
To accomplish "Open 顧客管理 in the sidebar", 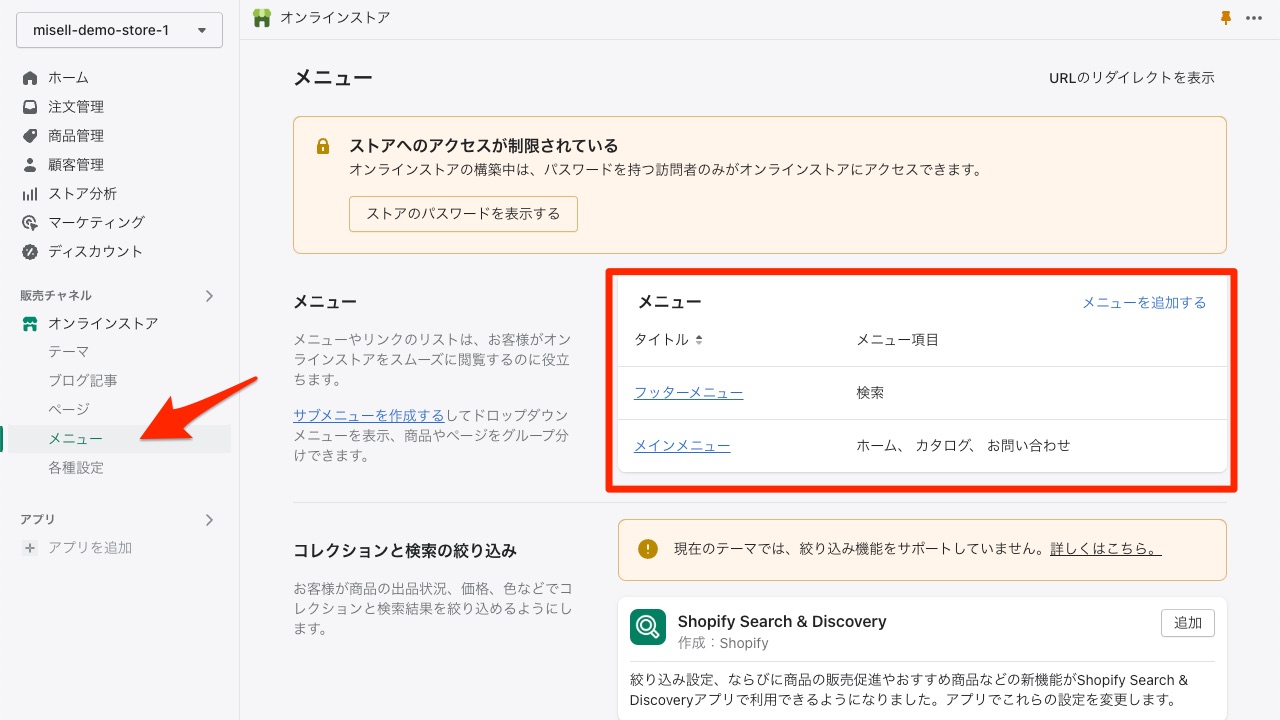I will point(76,165).
